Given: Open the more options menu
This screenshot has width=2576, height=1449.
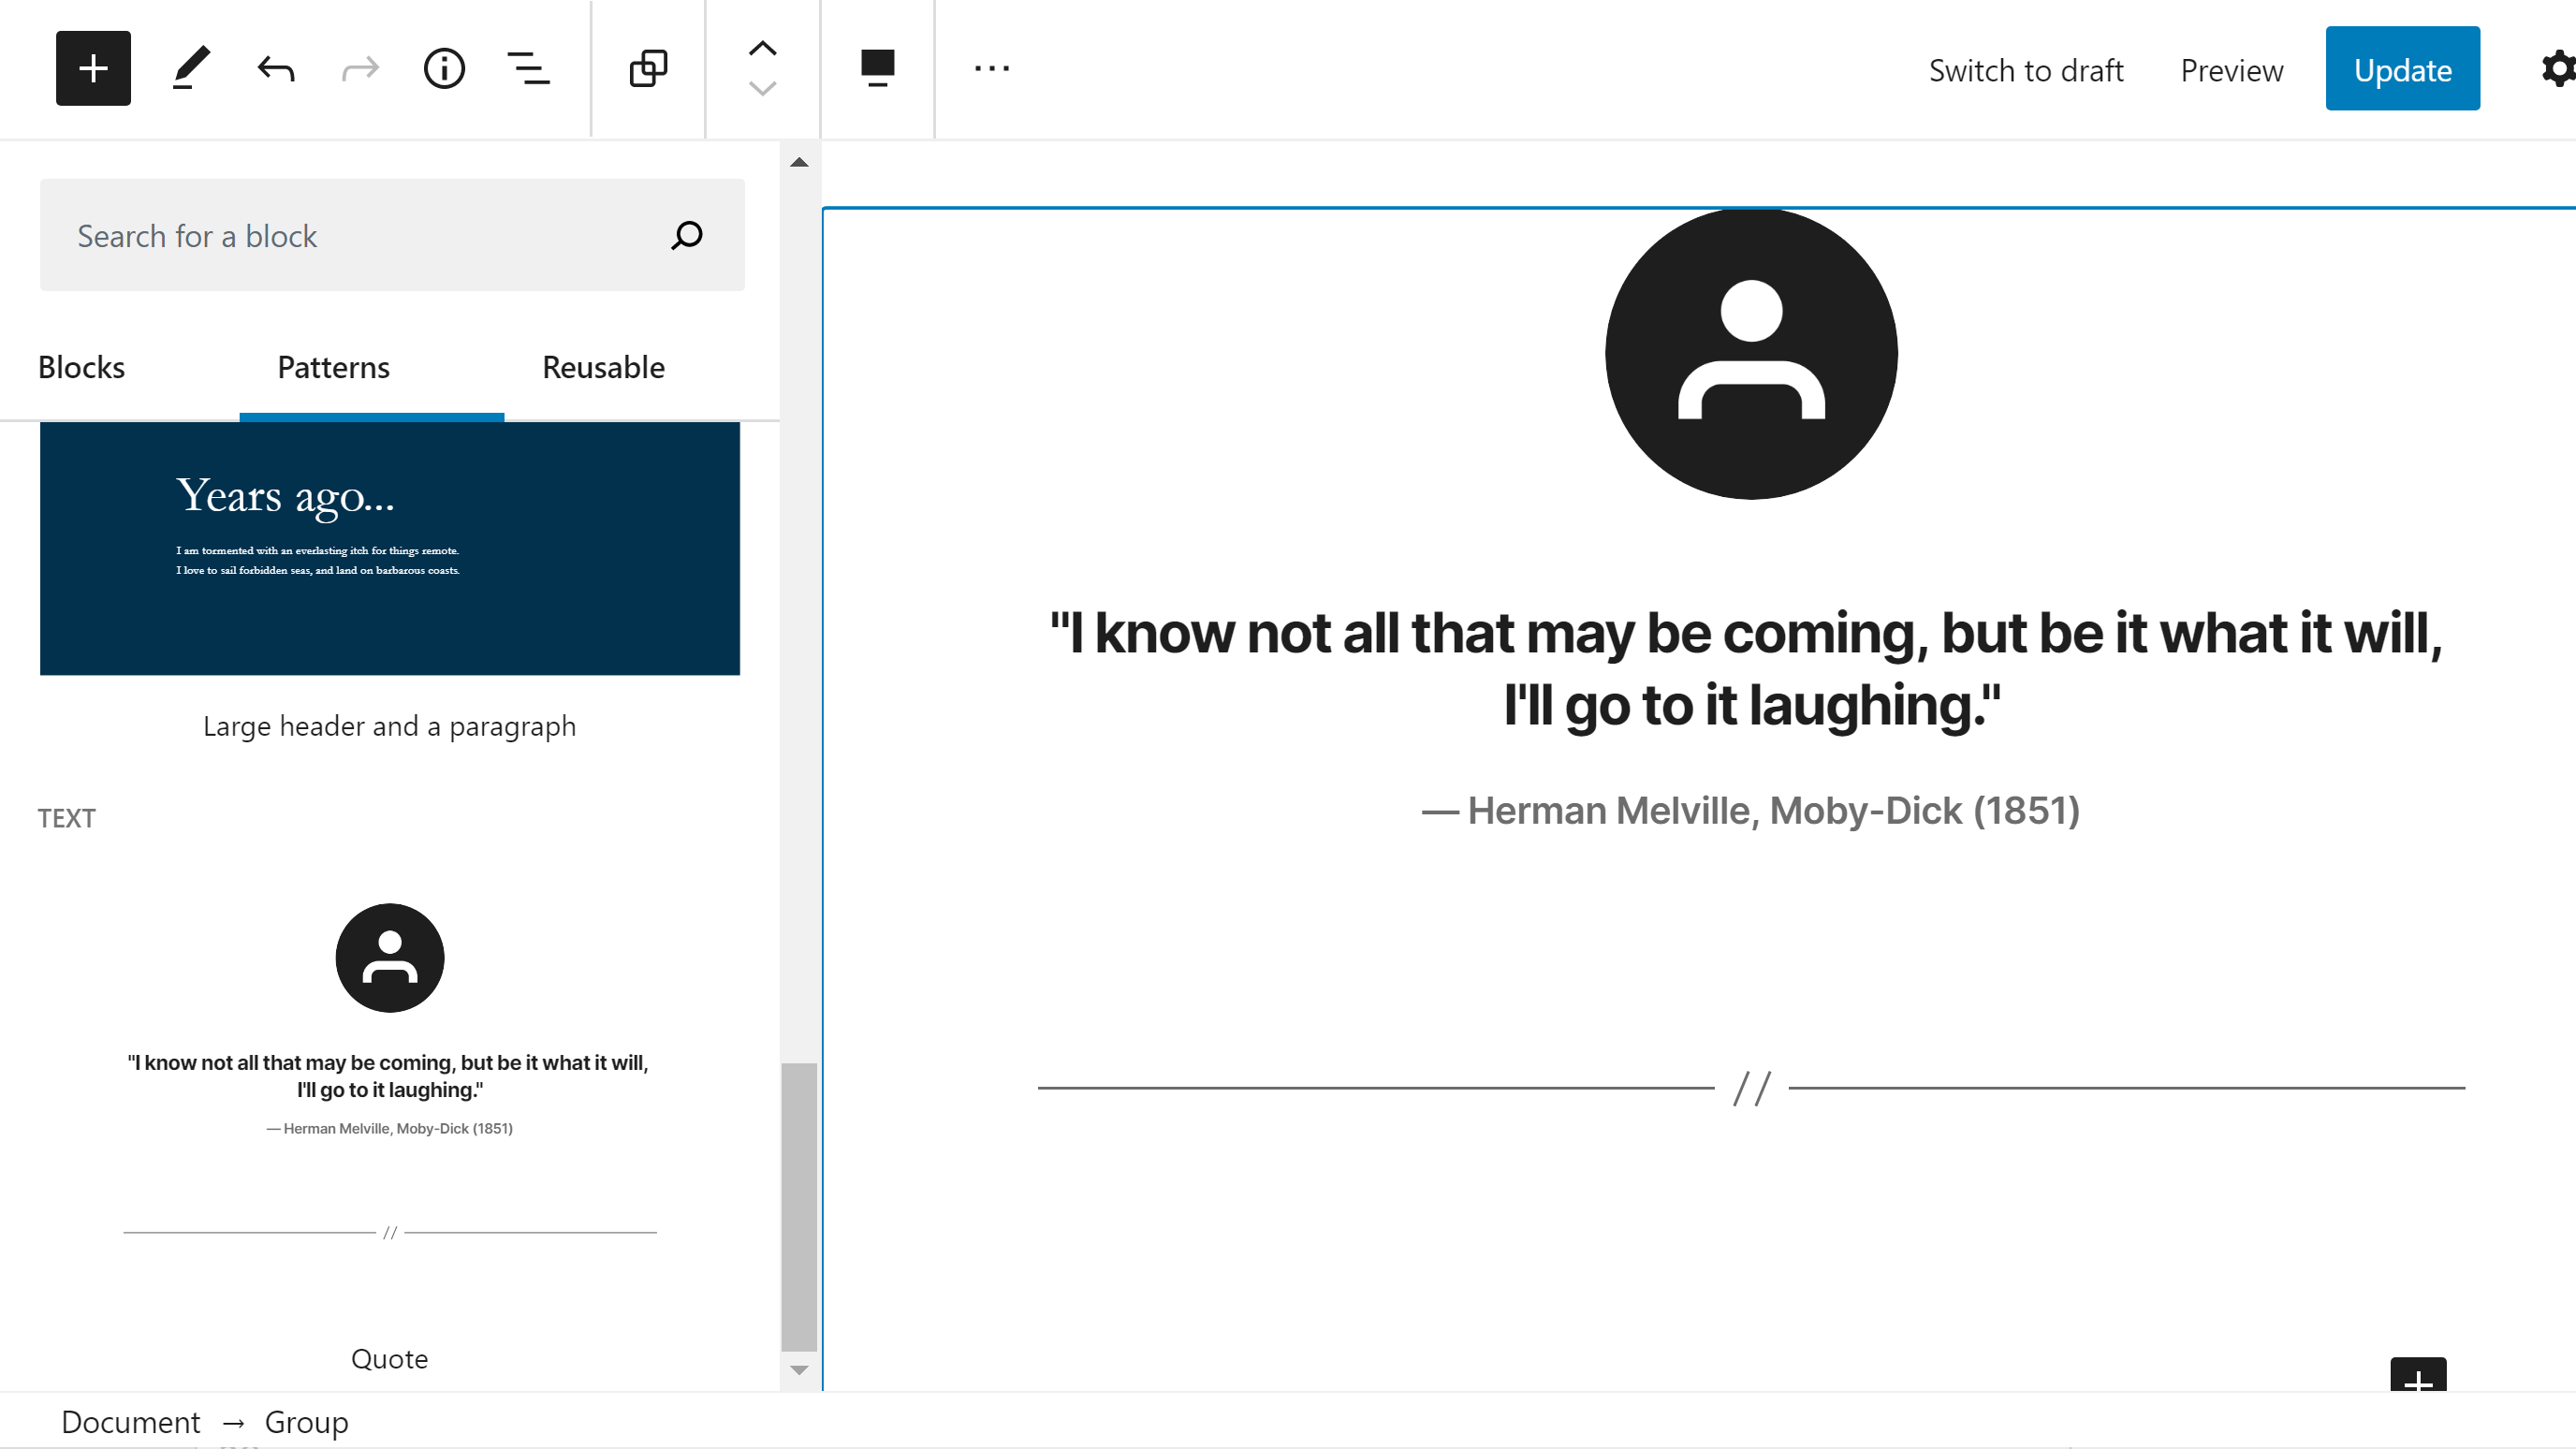Looking at the screenshot, I should coord(991,68).
